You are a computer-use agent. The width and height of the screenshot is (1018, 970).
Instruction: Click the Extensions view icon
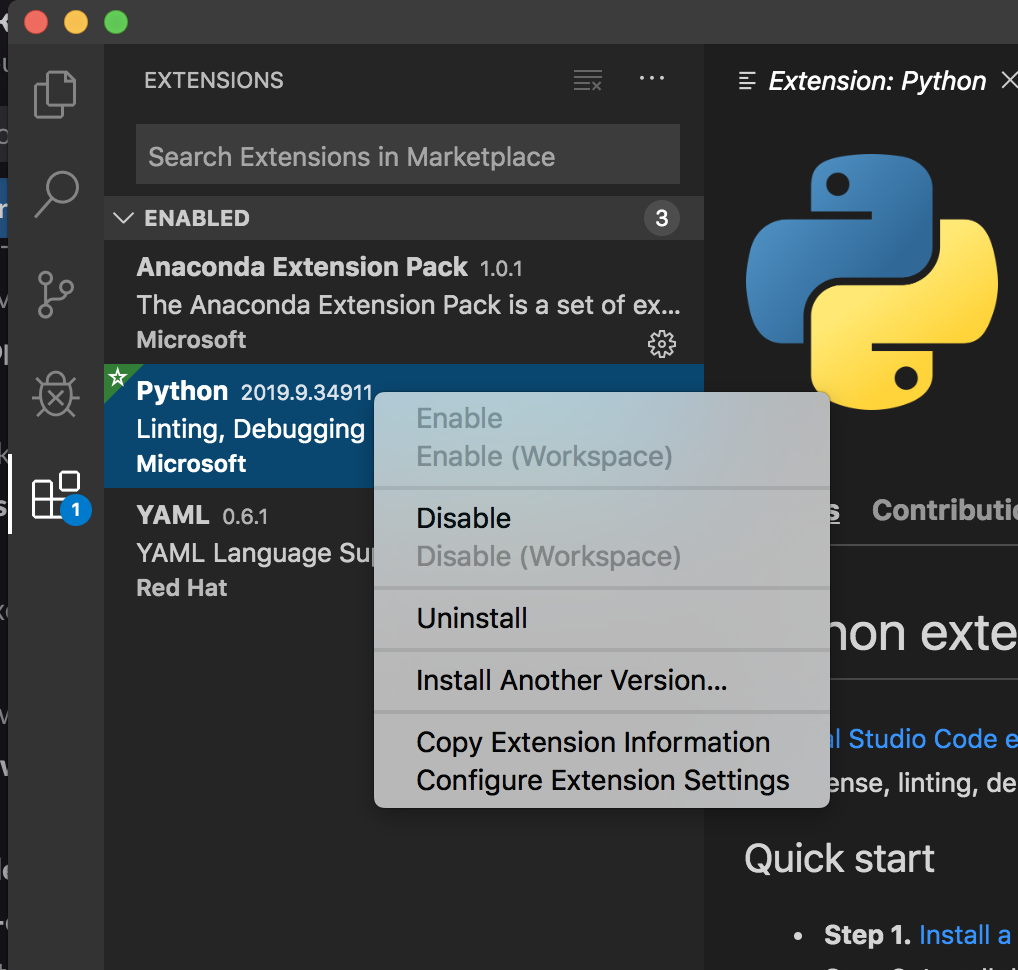(56, 496)
